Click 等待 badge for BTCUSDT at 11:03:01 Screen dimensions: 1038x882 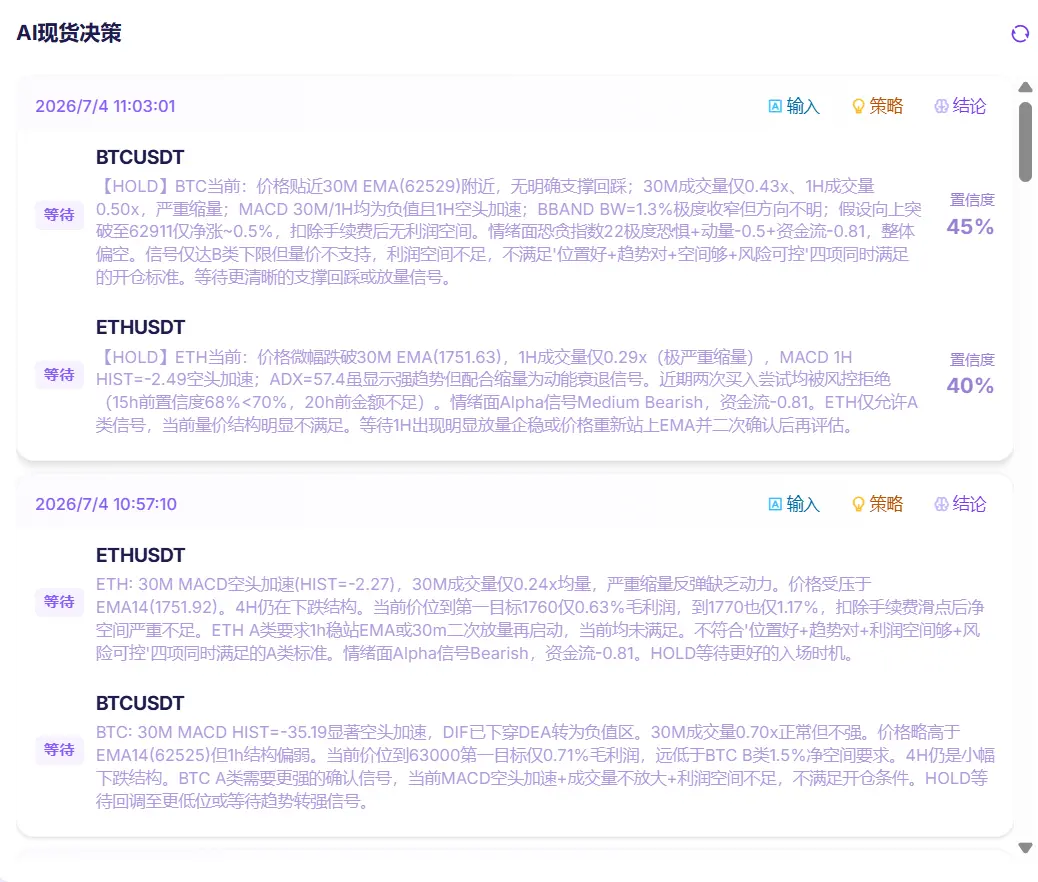pos(59,215)
